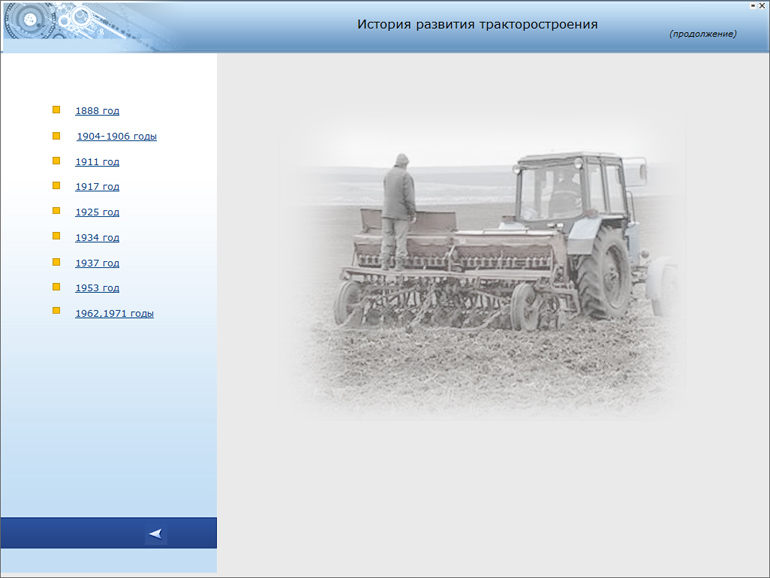
Task: Select the "1953 год" link
Action: [97, 288]
